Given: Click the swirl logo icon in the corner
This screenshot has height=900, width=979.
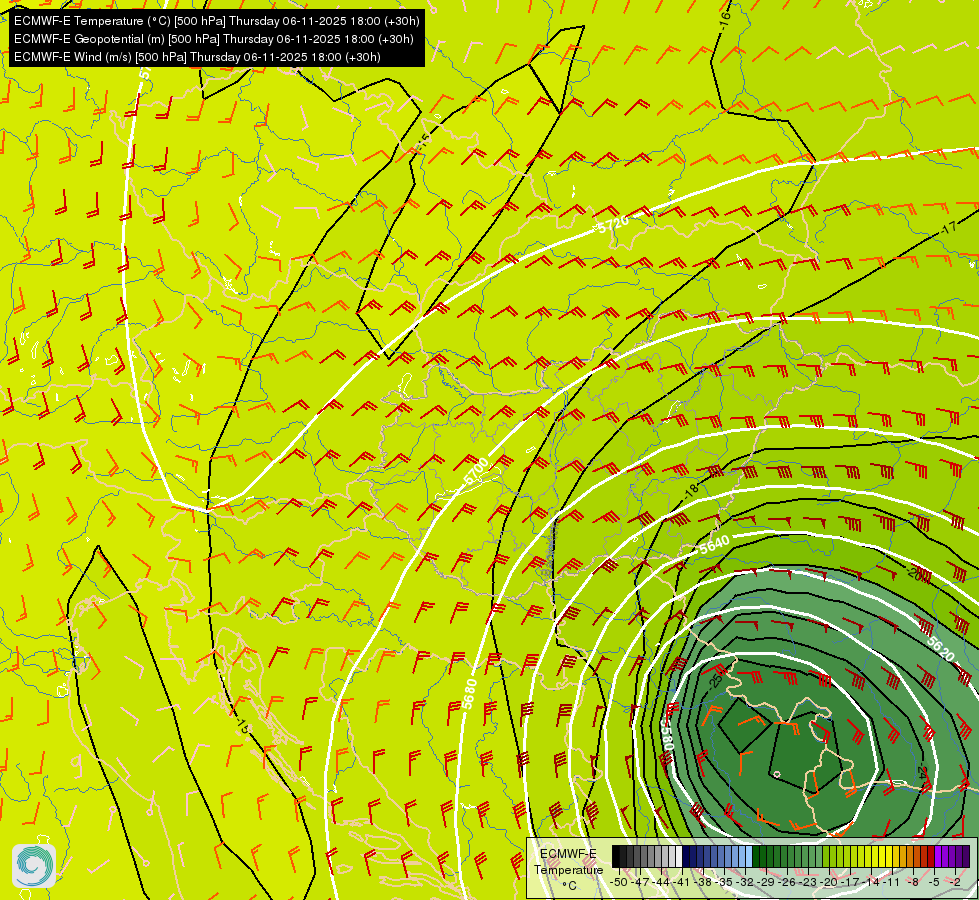Looking at the screenshot, I should (34, 866).
